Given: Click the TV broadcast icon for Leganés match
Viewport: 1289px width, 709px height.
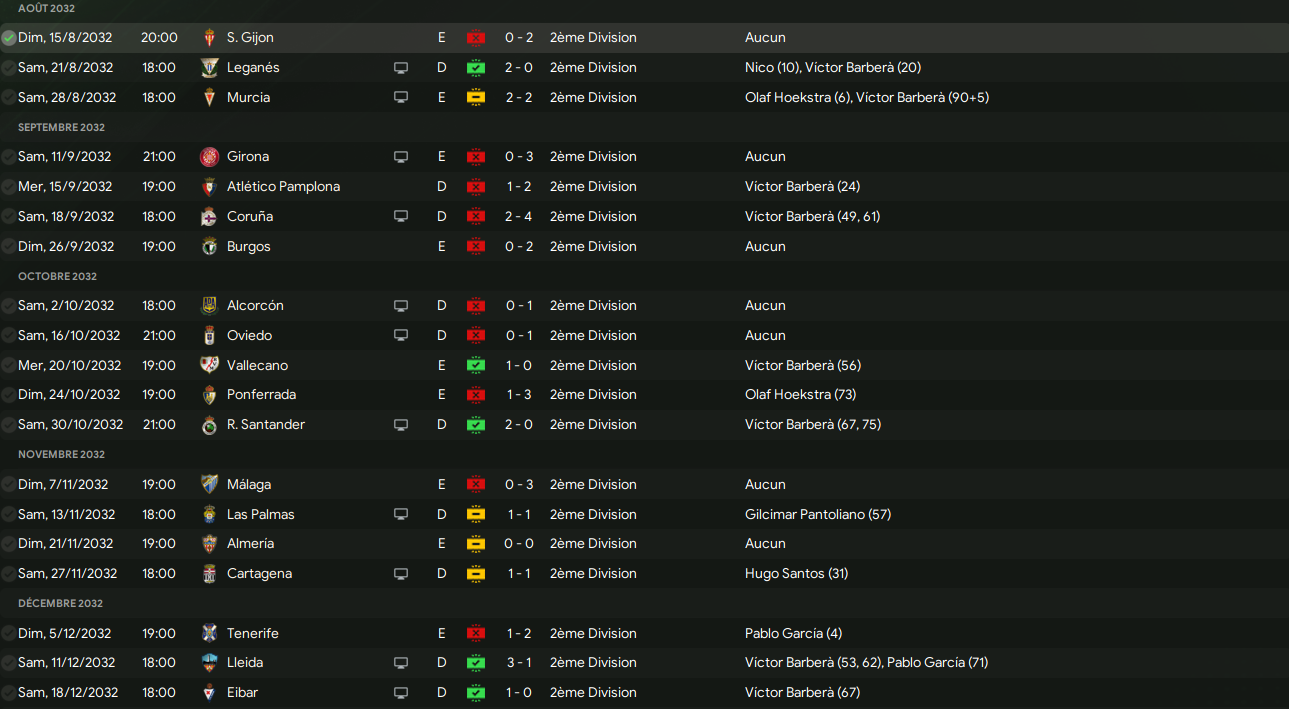Looking at the screenshot, I should pos(401,68).
